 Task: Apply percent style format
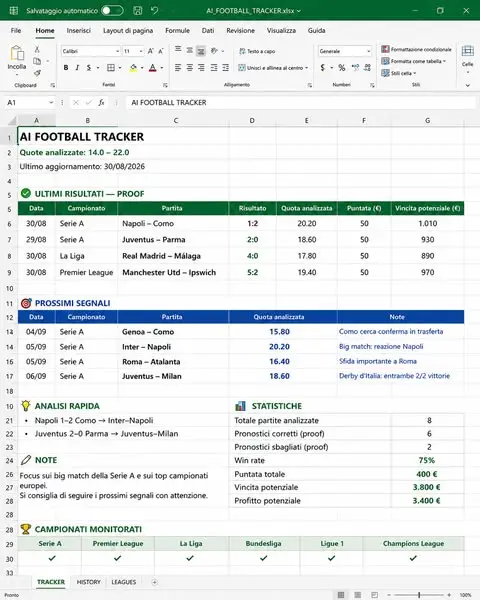342,68
